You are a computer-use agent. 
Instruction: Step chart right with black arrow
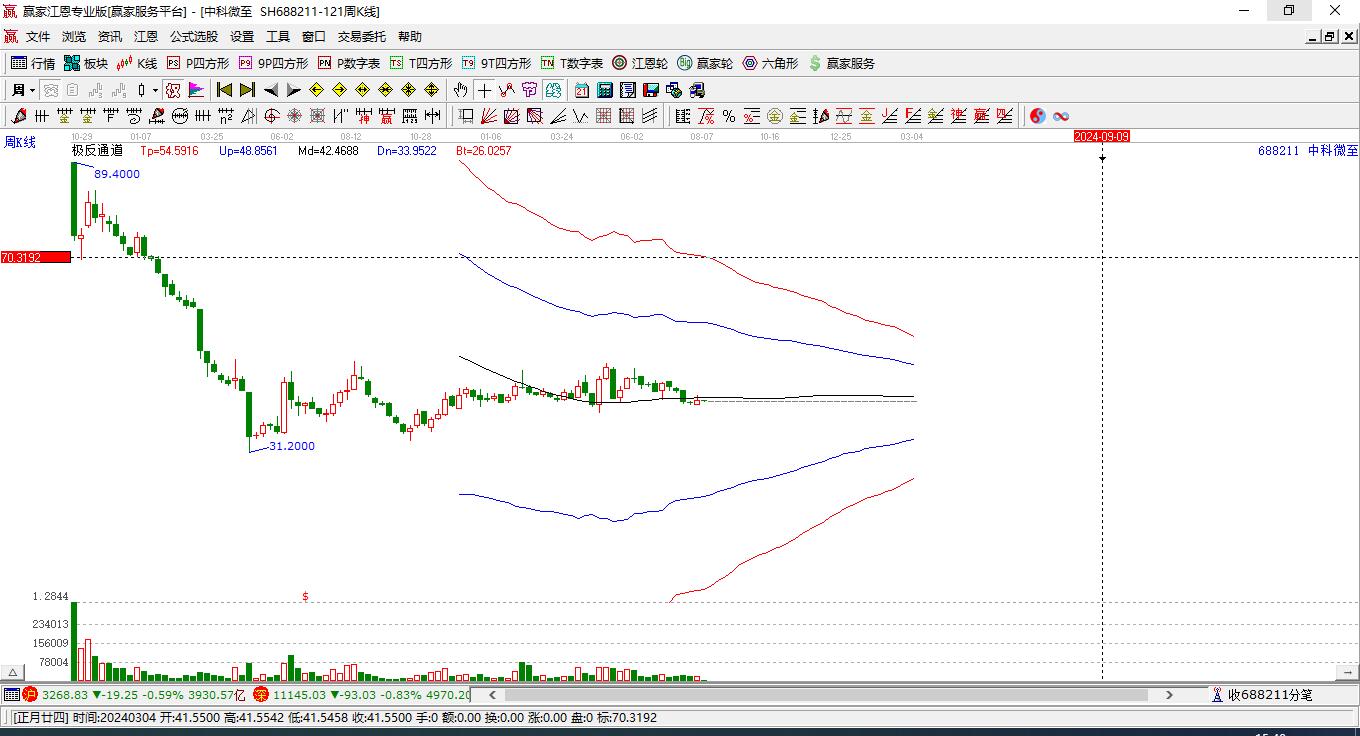[293, 90]
